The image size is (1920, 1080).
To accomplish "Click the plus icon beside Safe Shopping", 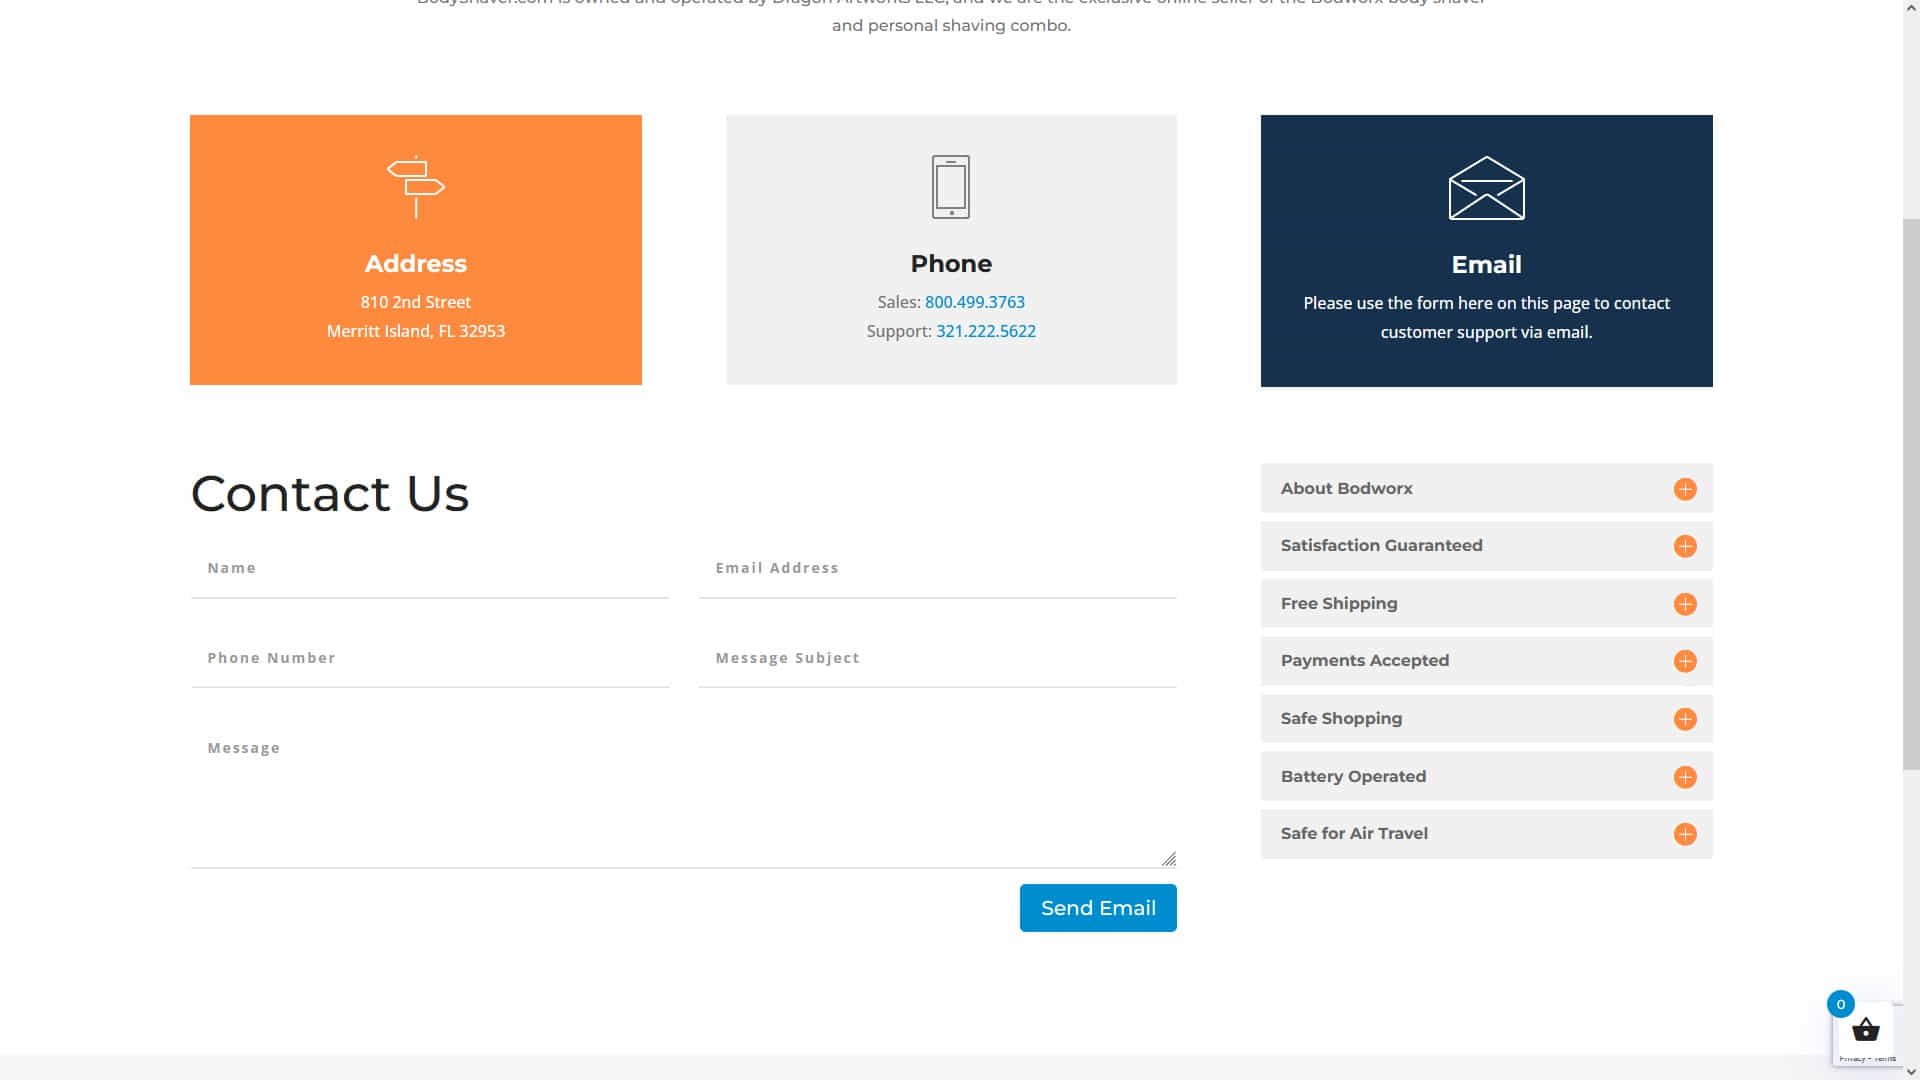I will 1686,718.
